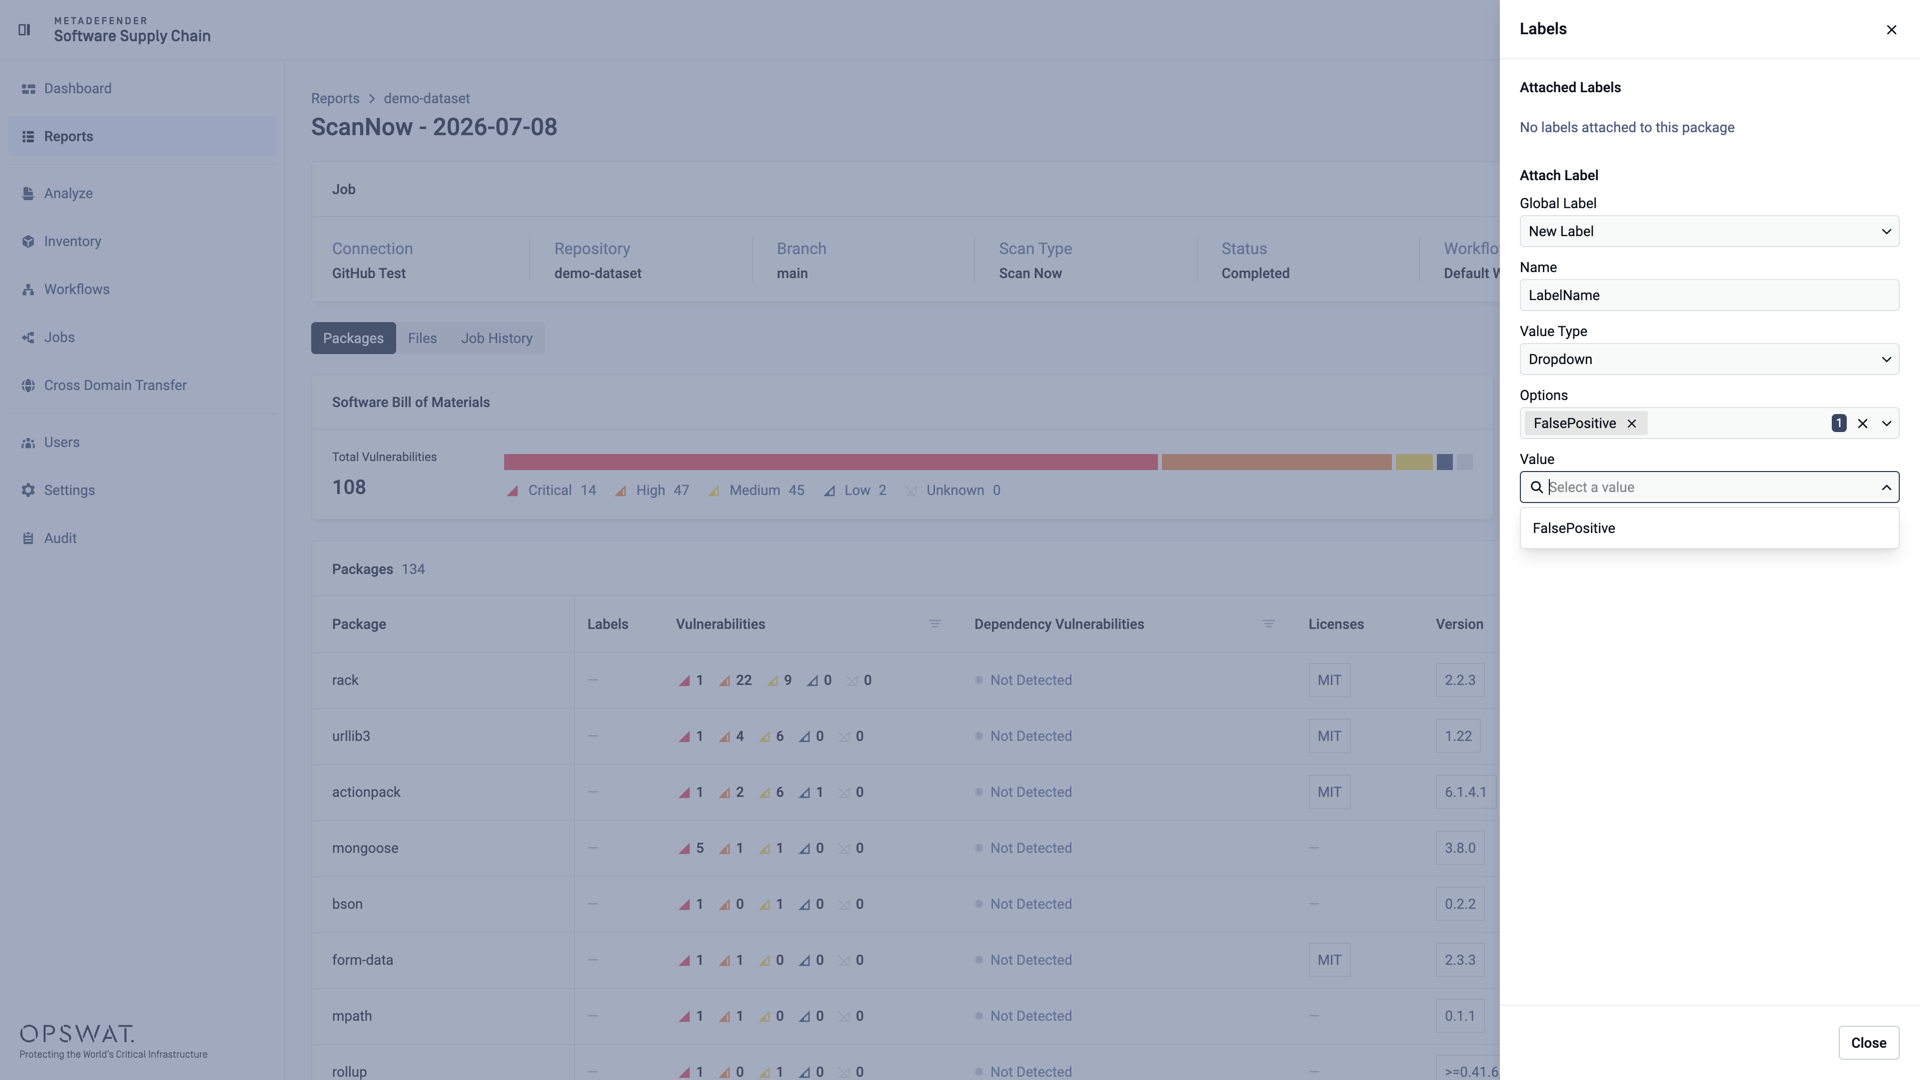The height and width of the screenshot is (1080, 1920).
Task: Switch to the Packages tab
Action: [x=353, y=339]
